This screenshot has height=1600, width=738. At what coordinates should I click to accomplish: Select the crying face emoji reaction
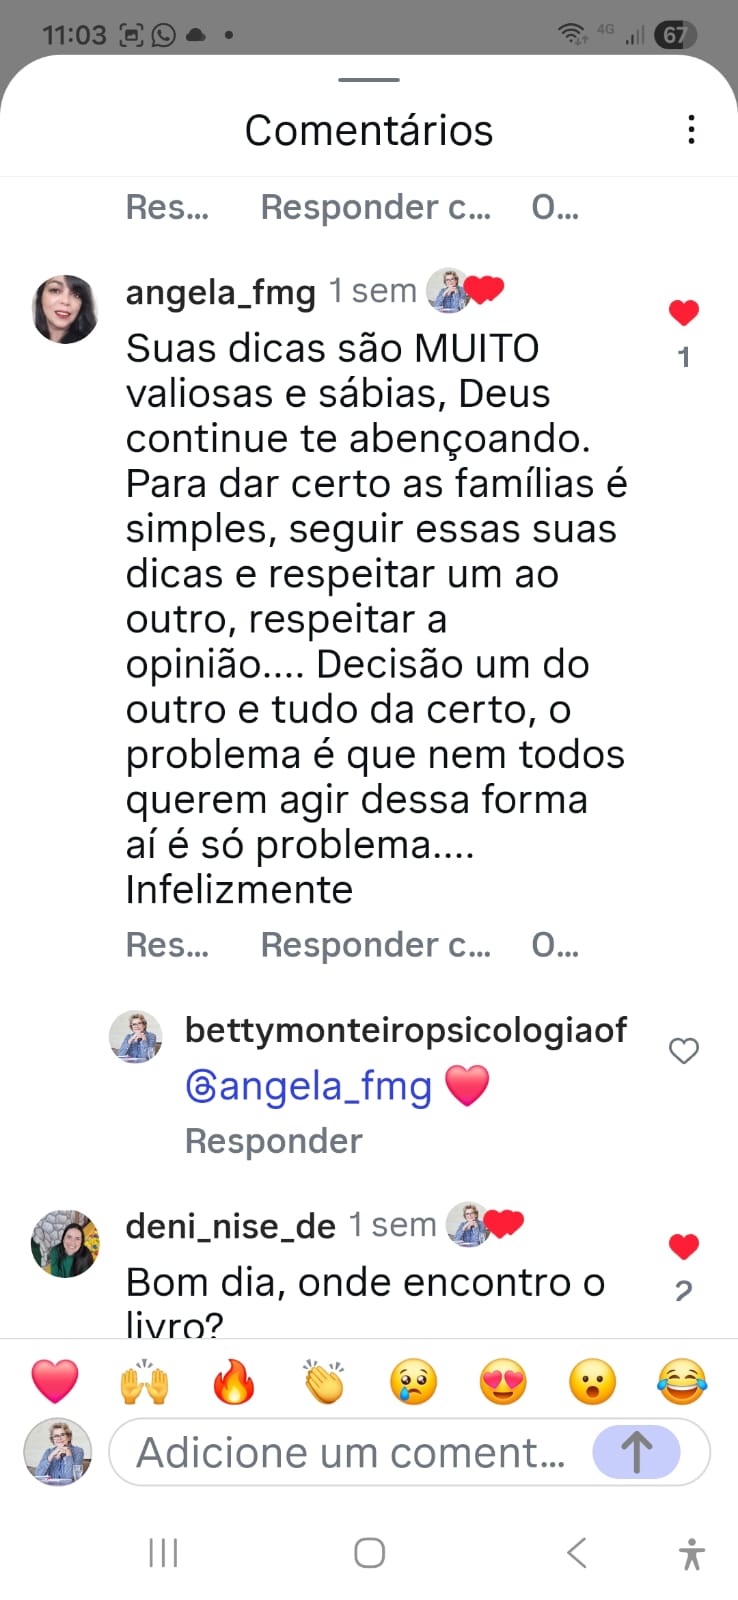(413, 1382)
